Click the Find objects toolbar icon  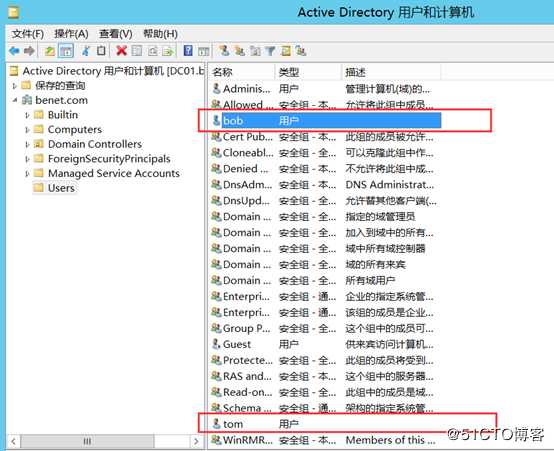(285, 51)
